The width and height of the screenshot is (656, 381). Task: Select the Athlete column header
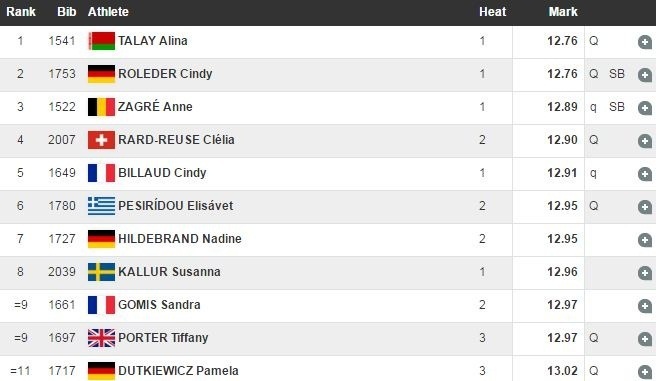108,12
